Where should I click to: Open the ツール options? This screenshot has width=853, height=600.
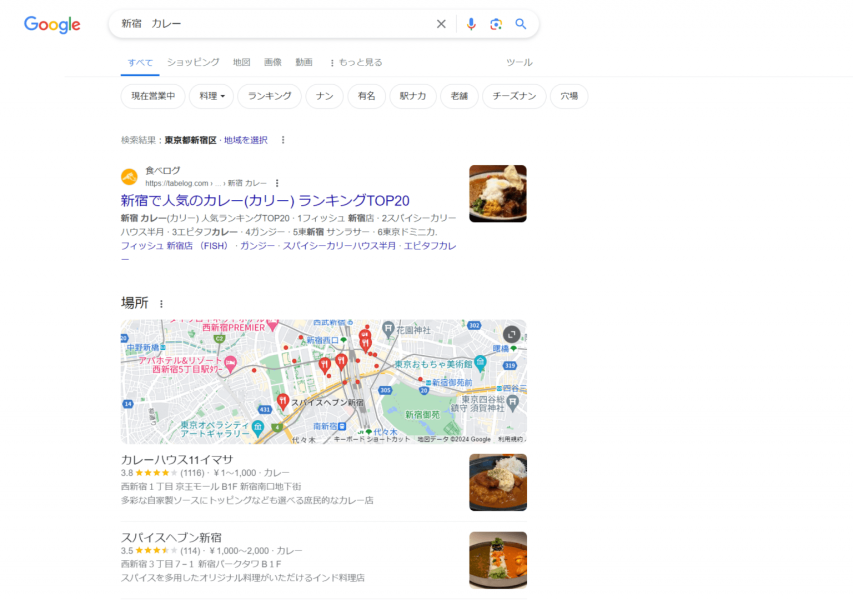pos(519,63)
